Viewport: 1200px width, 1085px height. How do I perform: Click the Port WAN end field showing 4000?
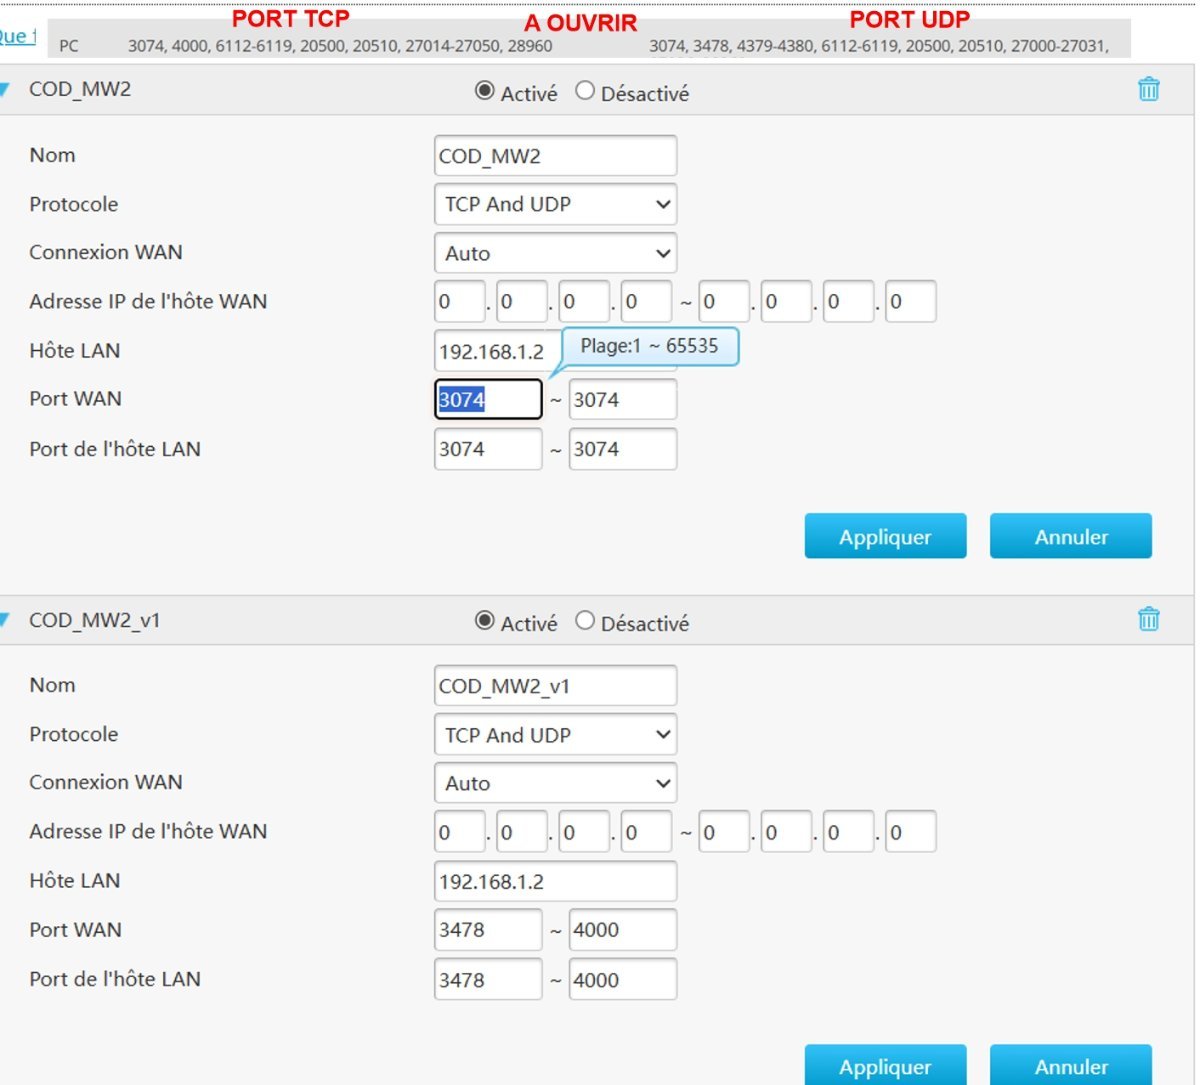click(622, 930)
